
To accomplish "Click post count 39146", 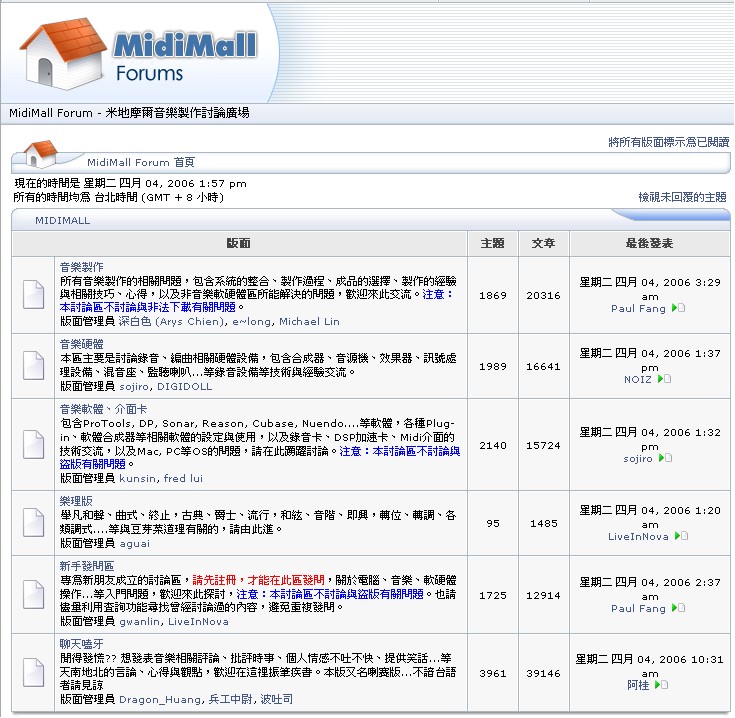I will coord(543,673).
